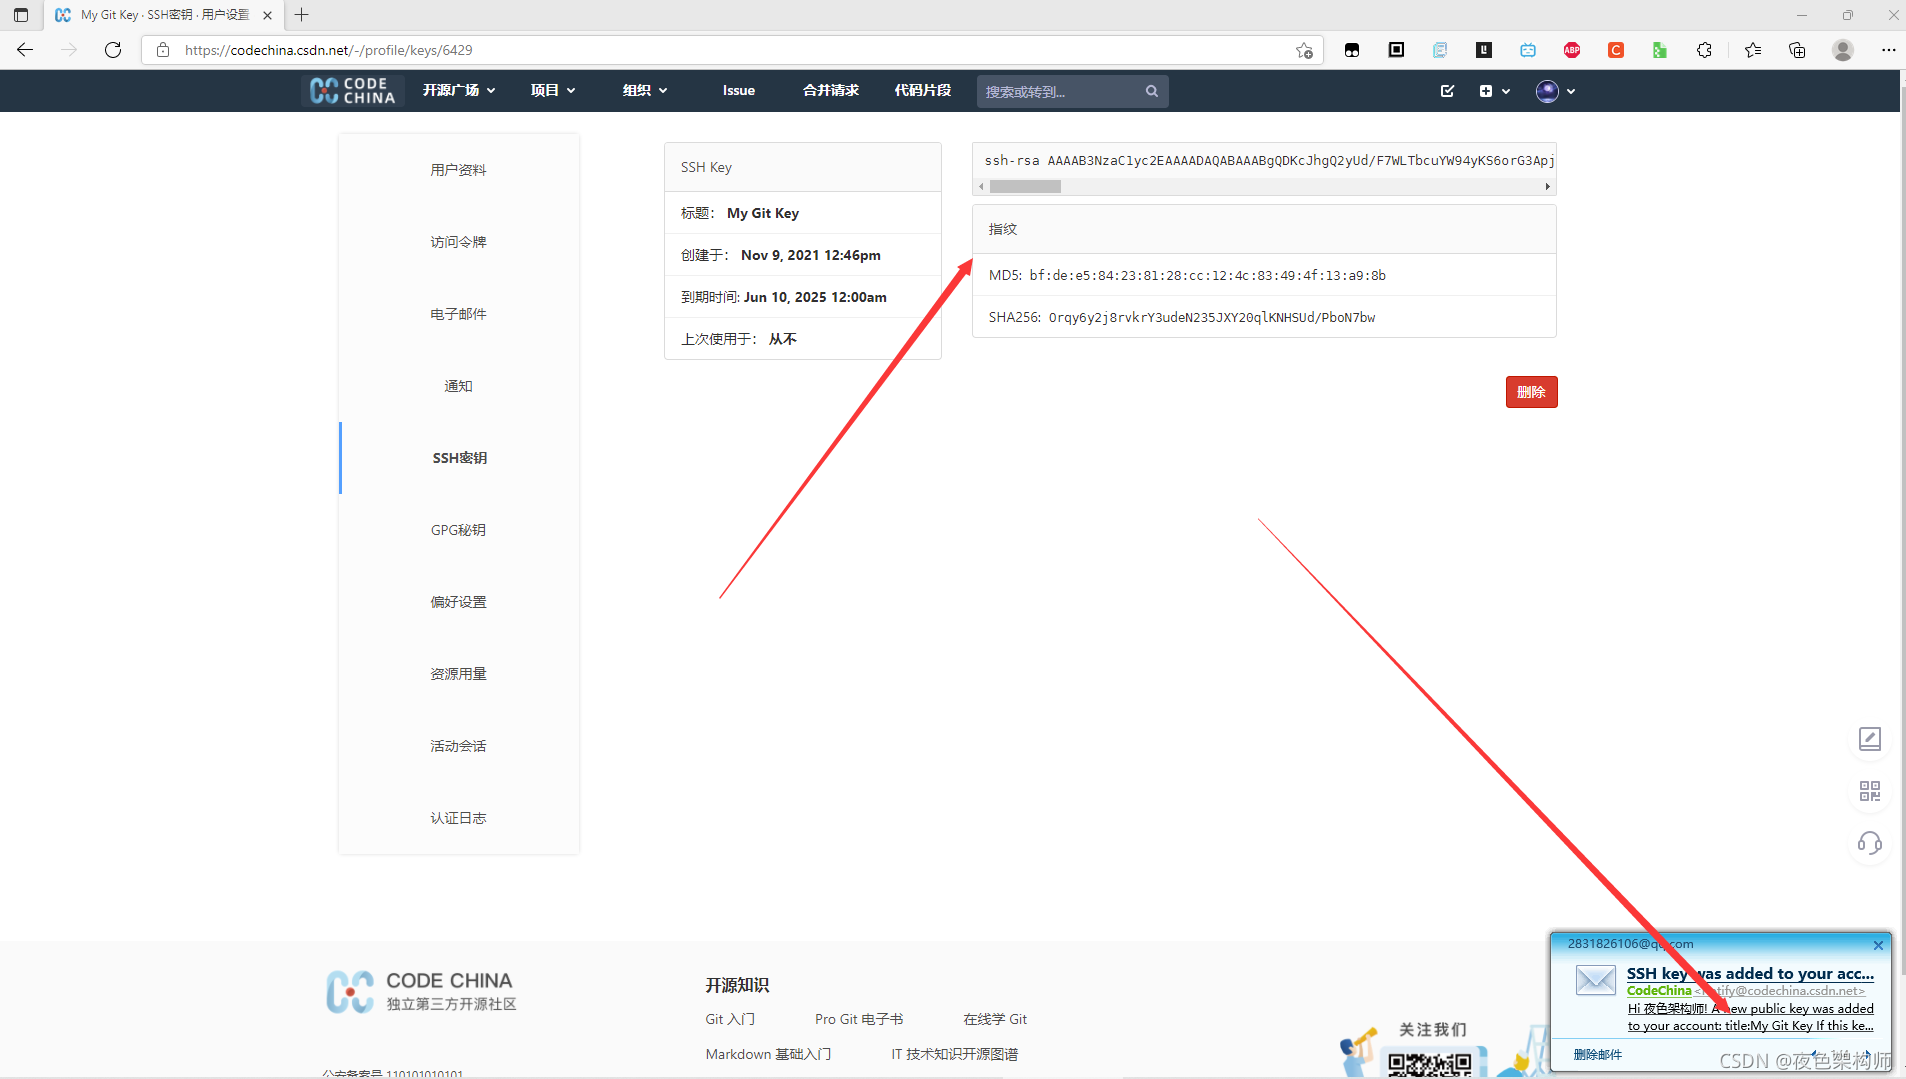Open the Git 入门 footer link

pos(730,1019)
